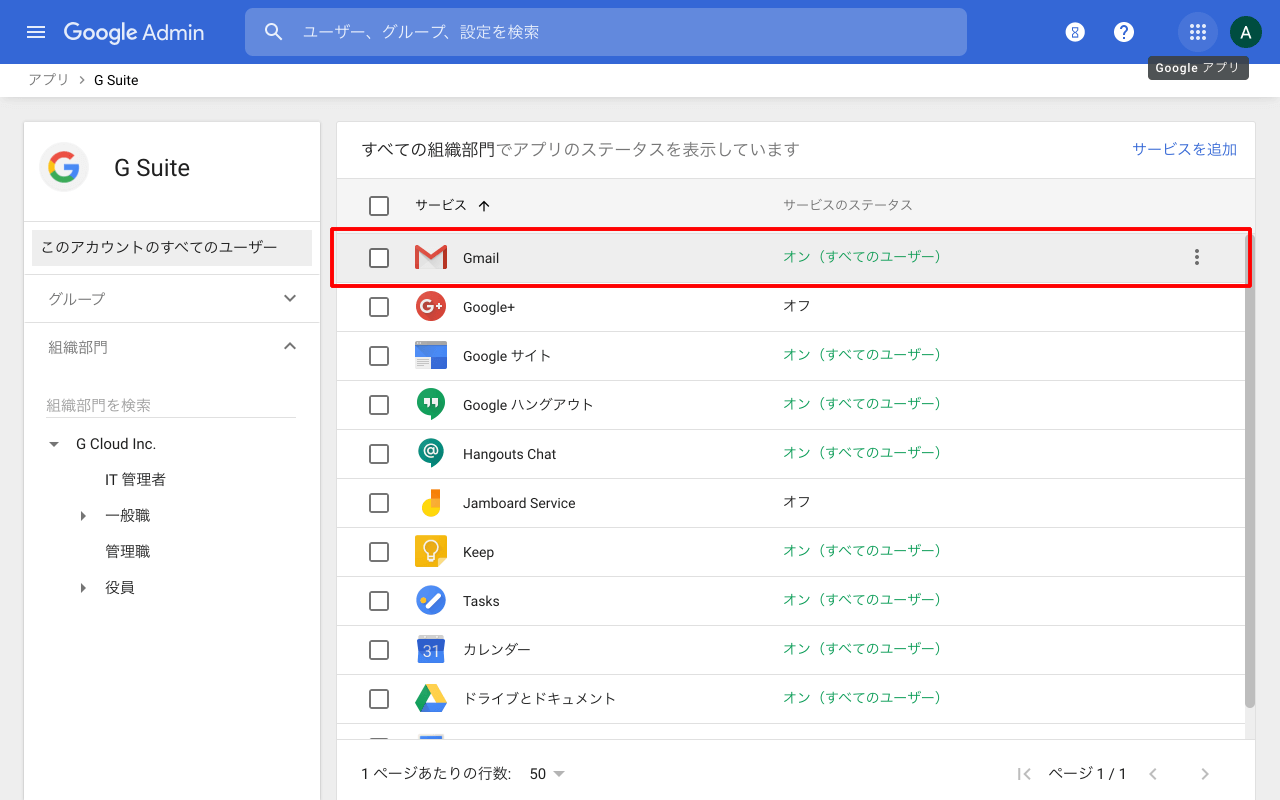The width and height of the screenshot is (1280, 800).
Task: Click the G Suite breadcrumb
Action: tap(116, 80)
